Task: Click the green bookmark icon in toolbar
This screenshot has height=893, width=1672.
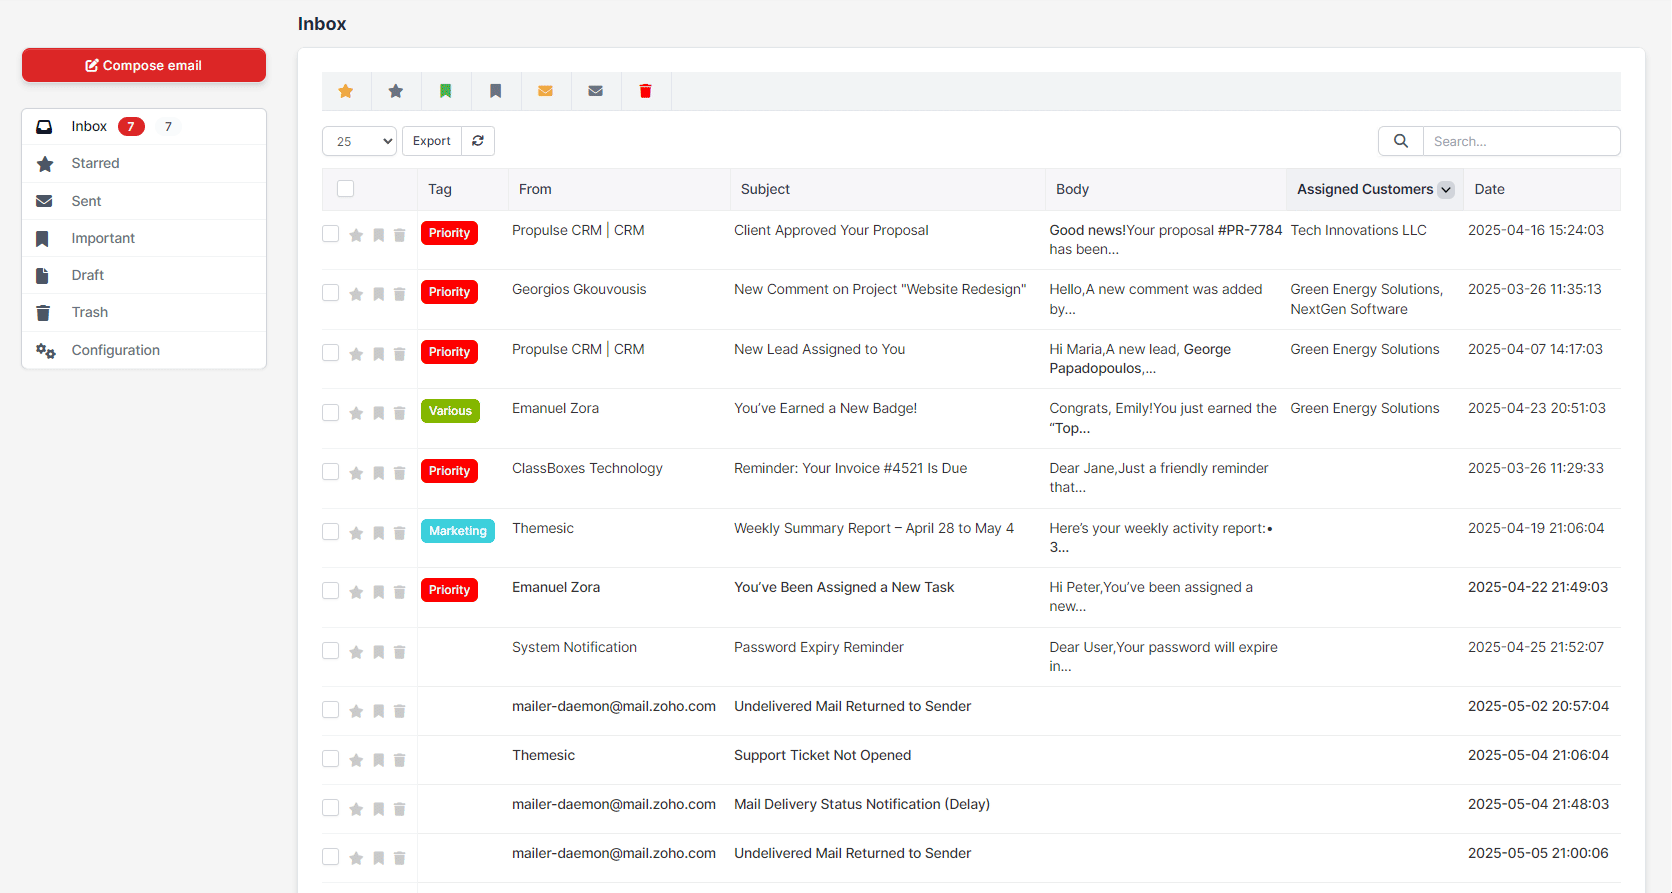Action: point(446,91)
